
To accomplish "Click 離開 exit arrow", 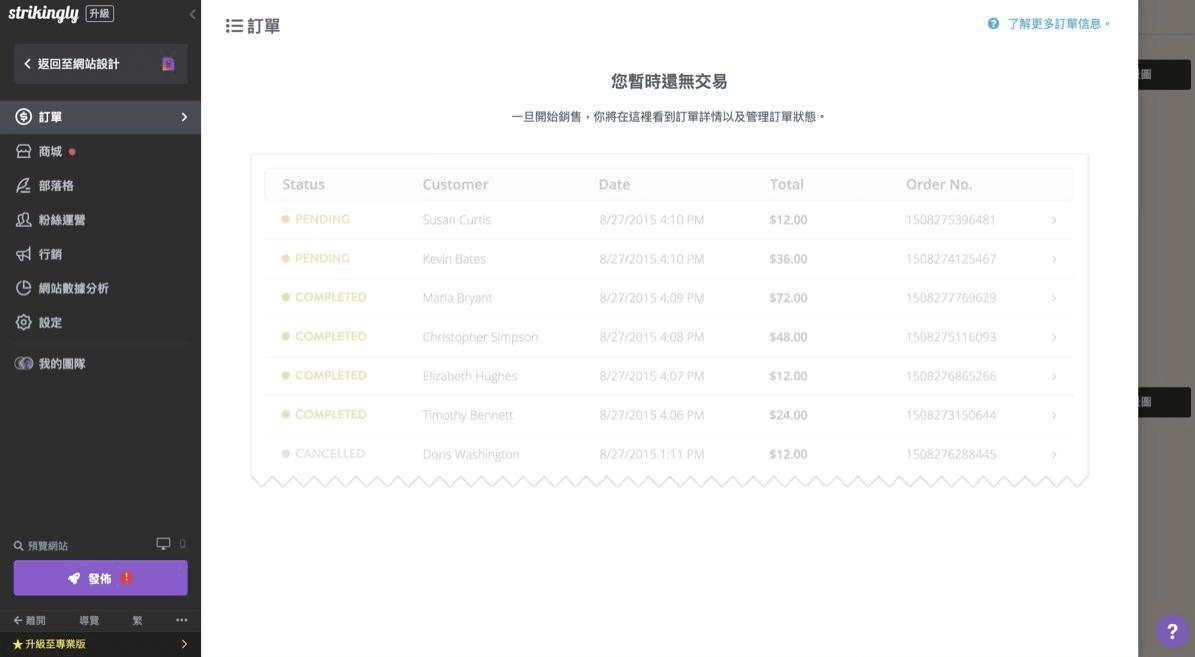I will pyautogui.click(x=28, y=620).
